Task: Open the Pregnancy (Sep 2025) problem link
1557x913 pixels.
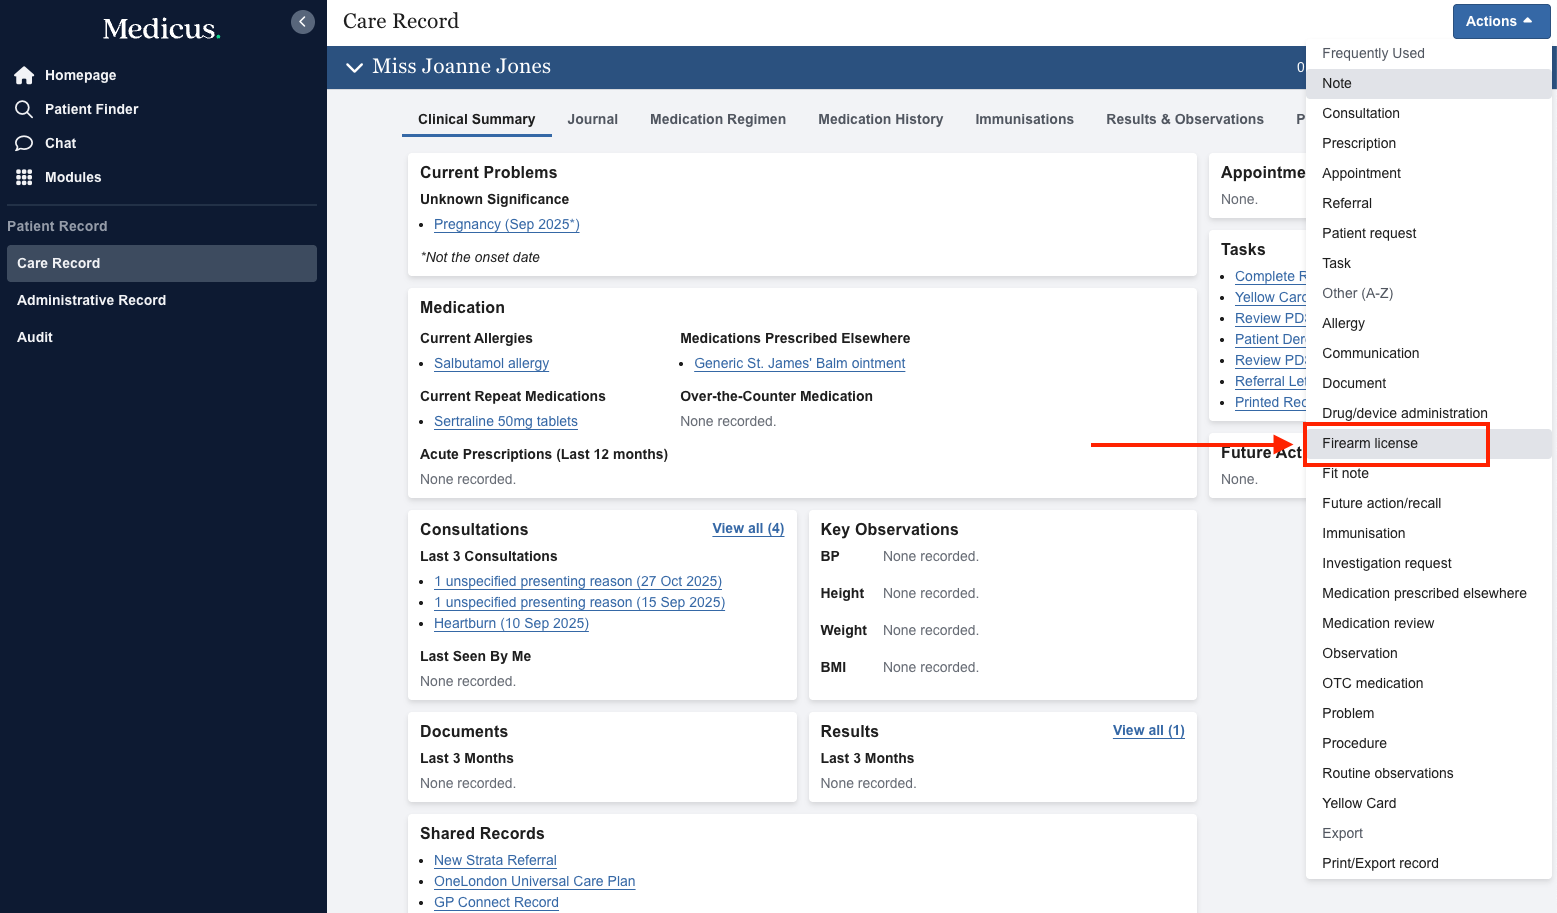Action: [506, 224]
